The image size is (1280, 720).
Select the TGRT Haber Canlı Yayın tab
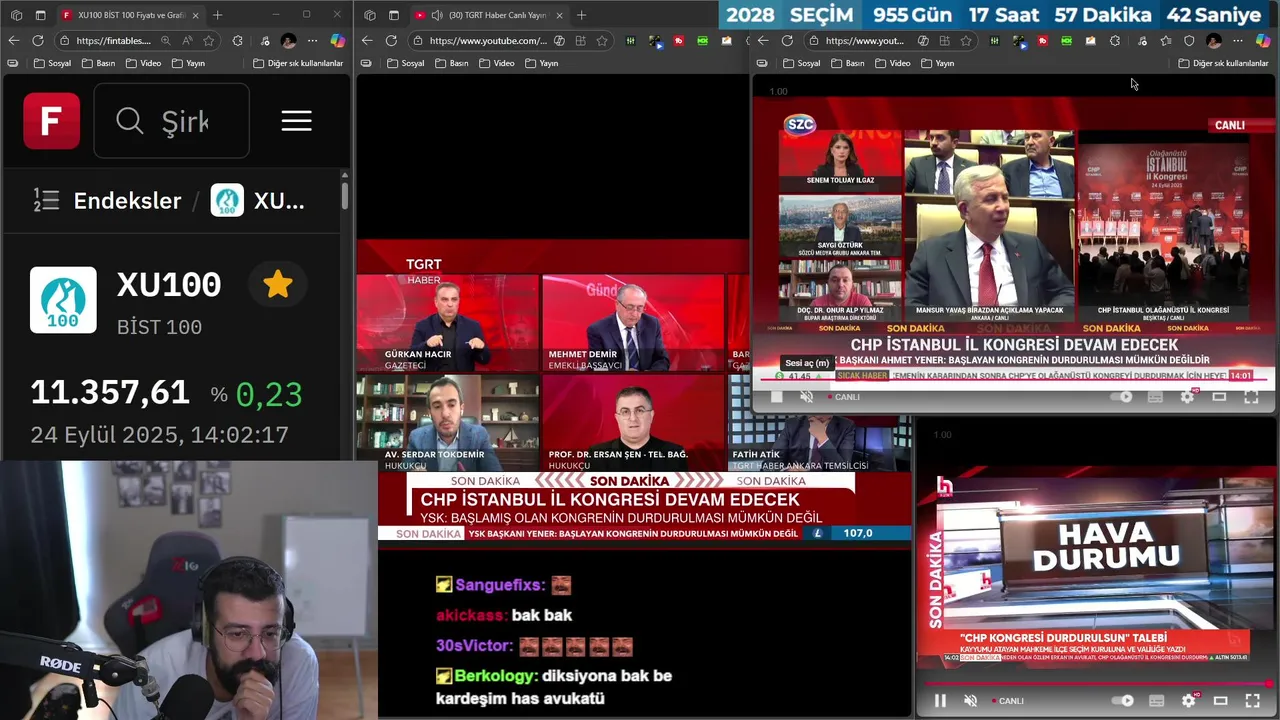pyautogui.click(x=490, y=15)
